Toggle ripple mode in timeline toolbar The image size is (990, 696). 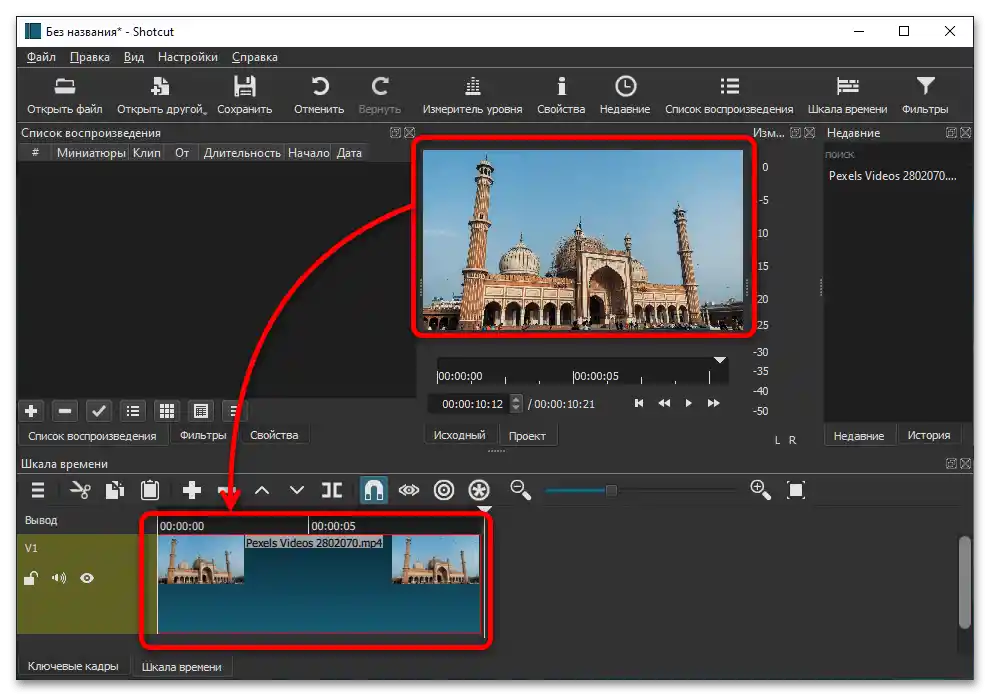[x=444, y=490]
